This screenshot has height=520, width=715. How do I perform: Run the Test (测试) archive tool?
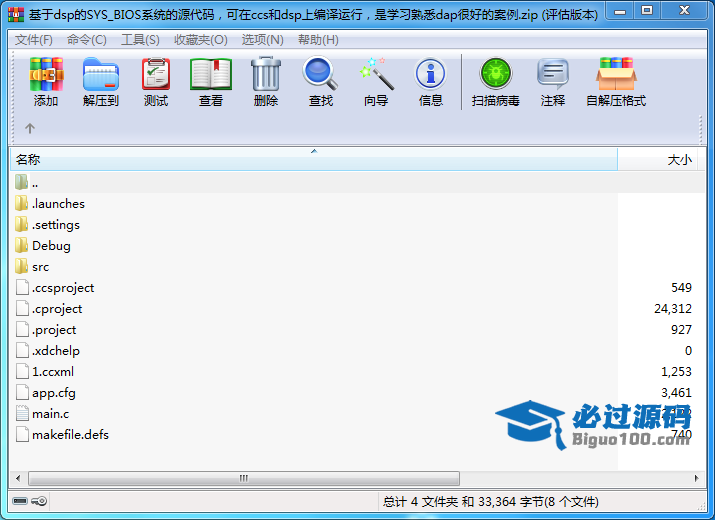[156, 74]
